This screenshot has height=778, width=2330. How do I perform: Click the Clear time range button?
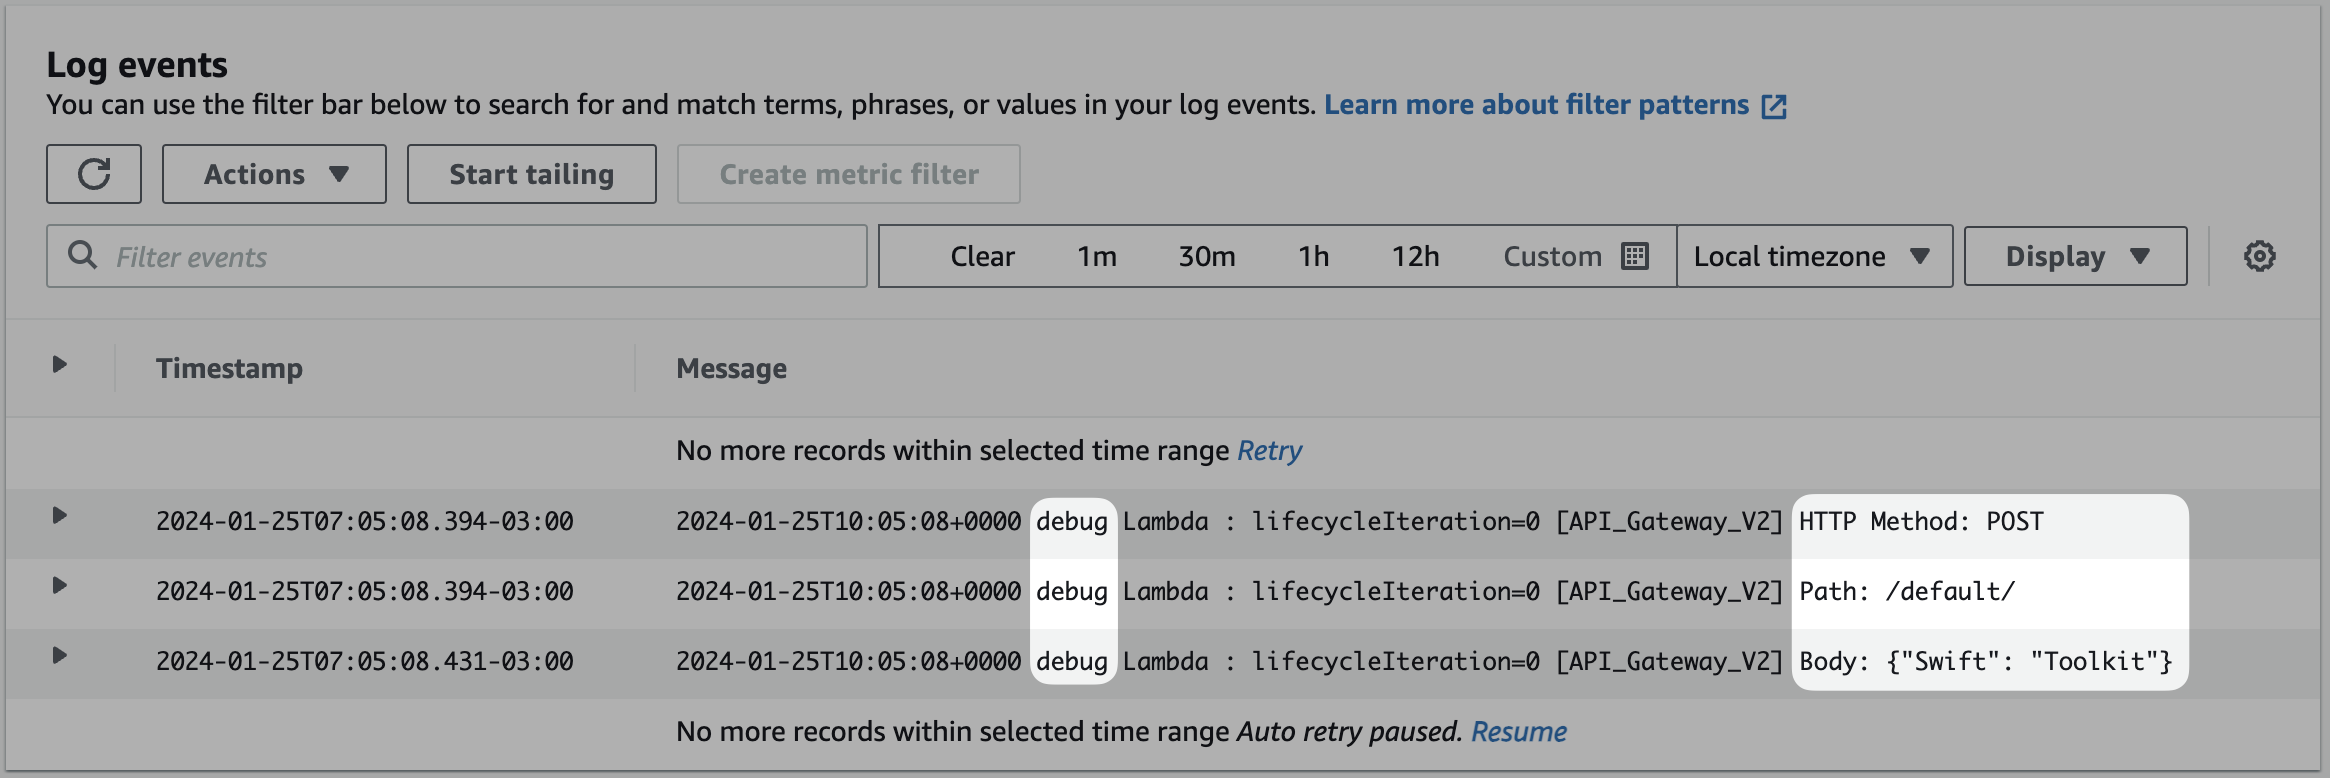(x=982, y=256)
